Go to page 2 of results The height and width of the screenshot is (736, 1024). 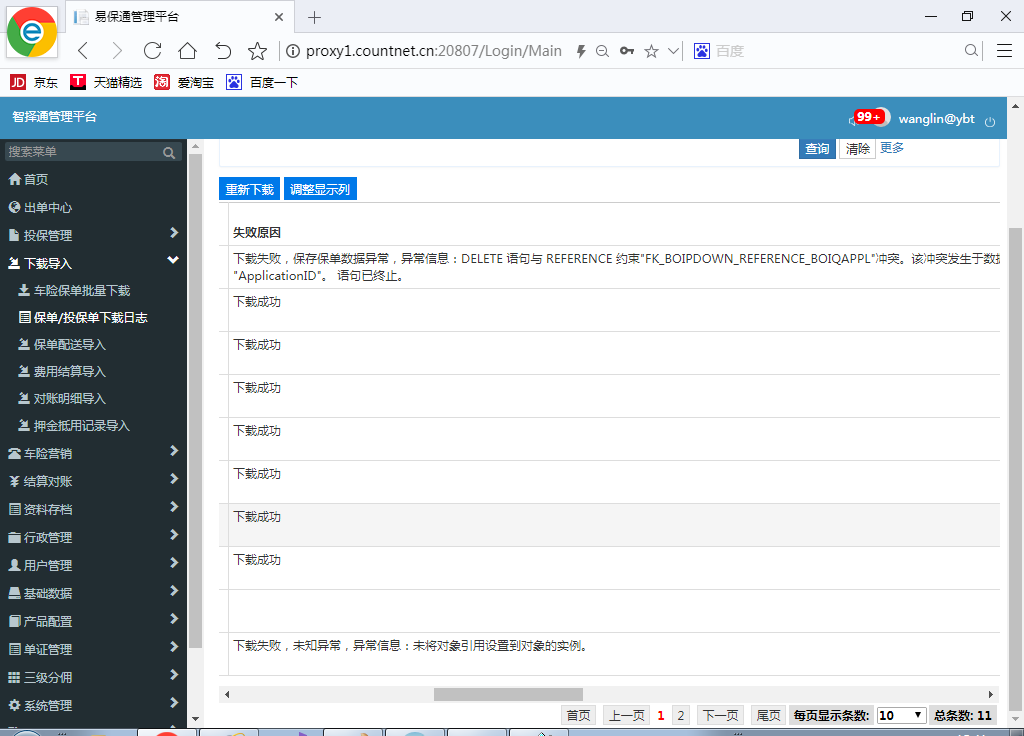[680, 715]
